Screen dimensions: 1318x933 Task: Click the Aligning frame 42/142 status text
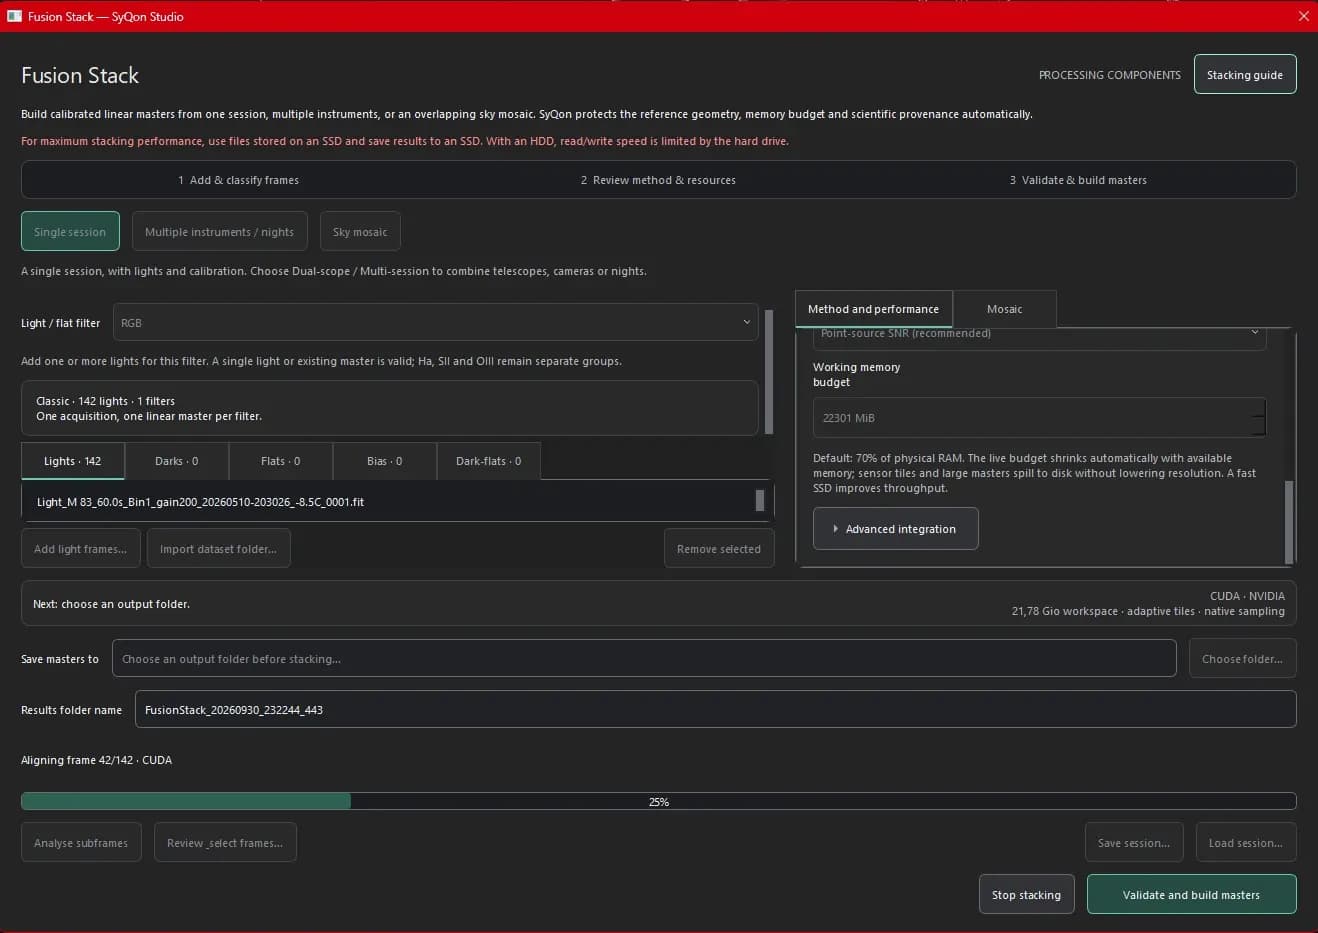pos(96,760)
